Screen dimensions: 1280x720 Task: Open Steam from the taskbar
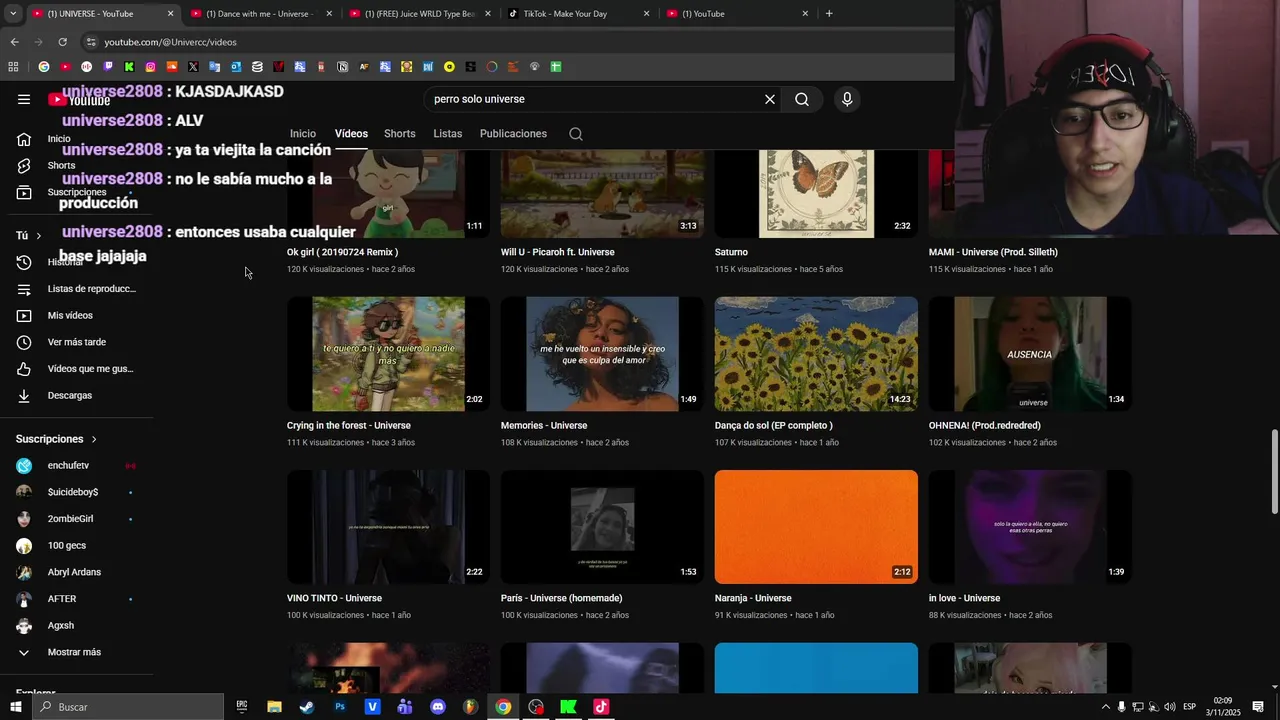pyautogui.click(x=307, y=707)
